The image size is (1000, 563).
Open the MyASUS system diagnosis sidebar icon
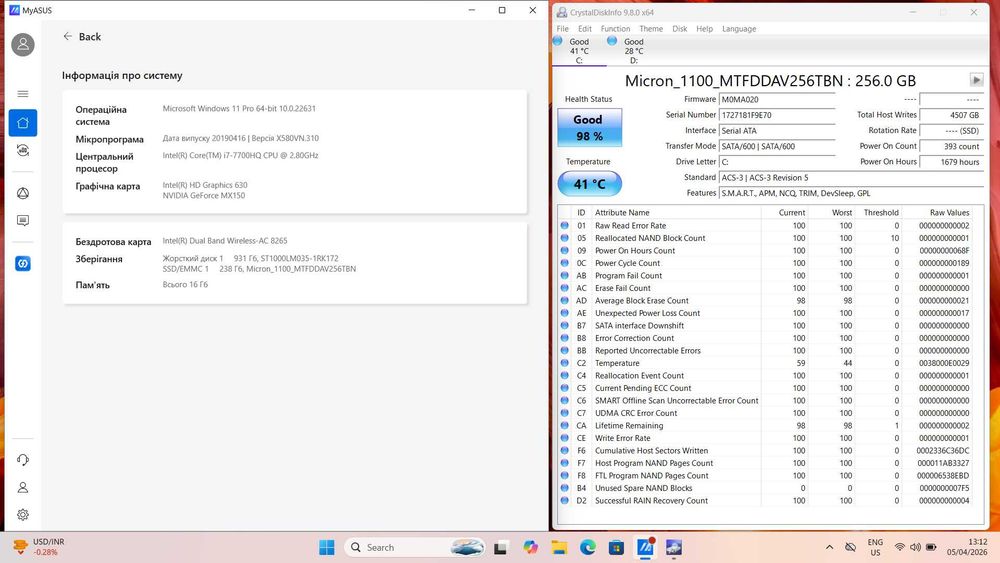23,150
